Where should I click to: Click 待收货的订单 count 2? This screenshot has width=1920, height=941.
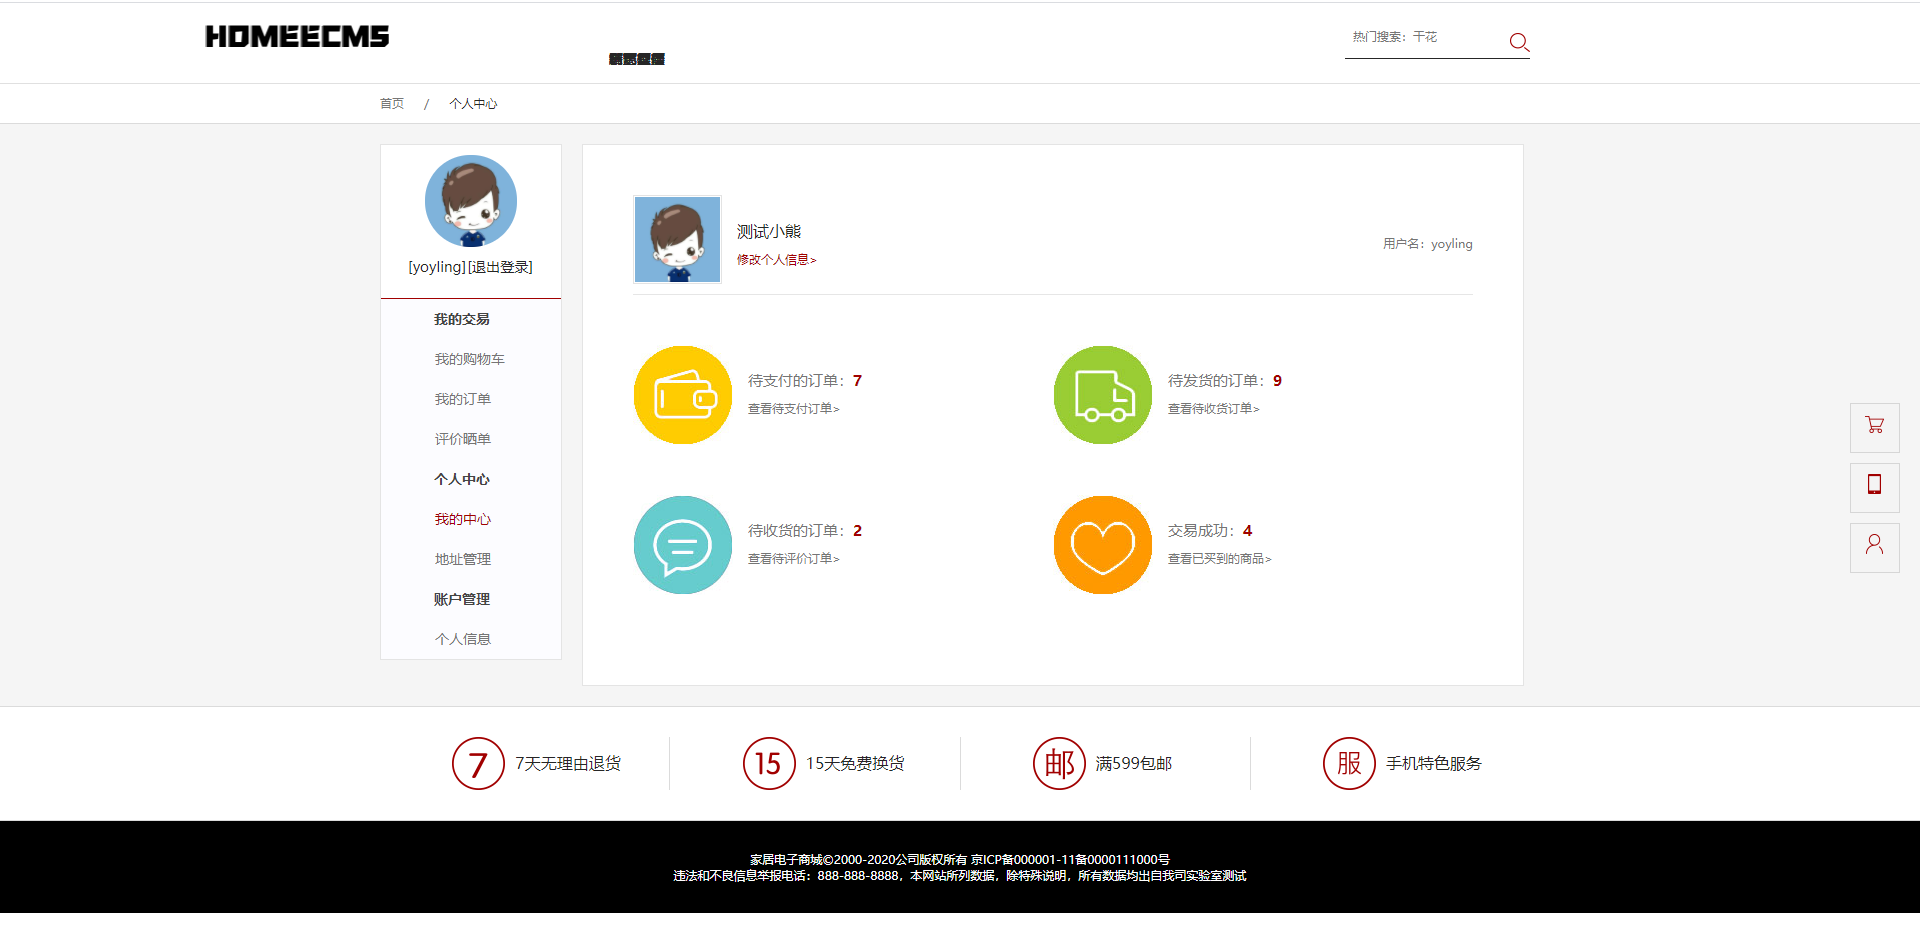857,531
